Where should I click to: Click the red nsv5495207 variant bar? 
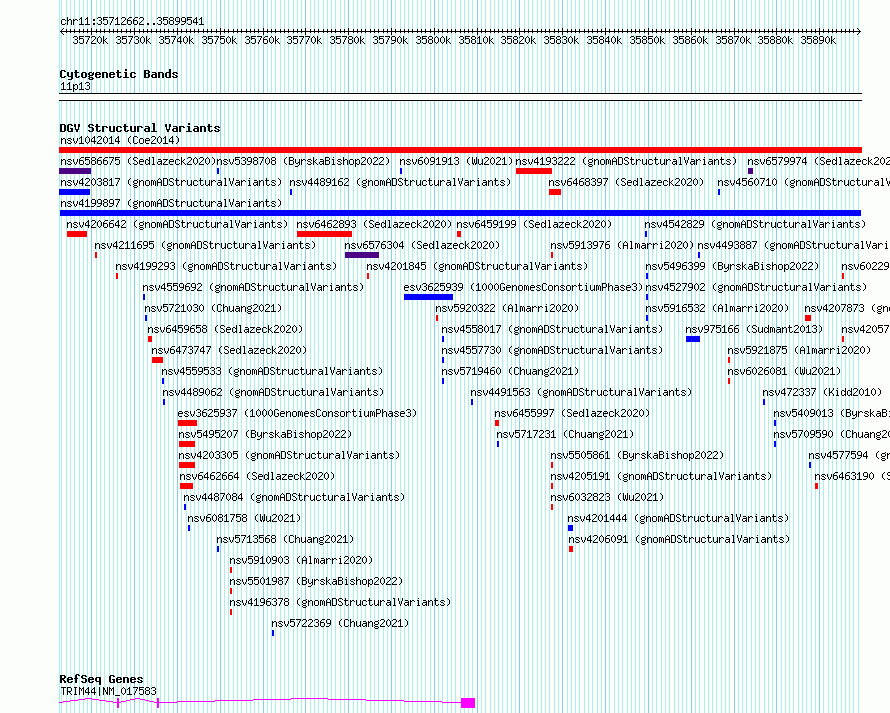(x=187, y=444)
